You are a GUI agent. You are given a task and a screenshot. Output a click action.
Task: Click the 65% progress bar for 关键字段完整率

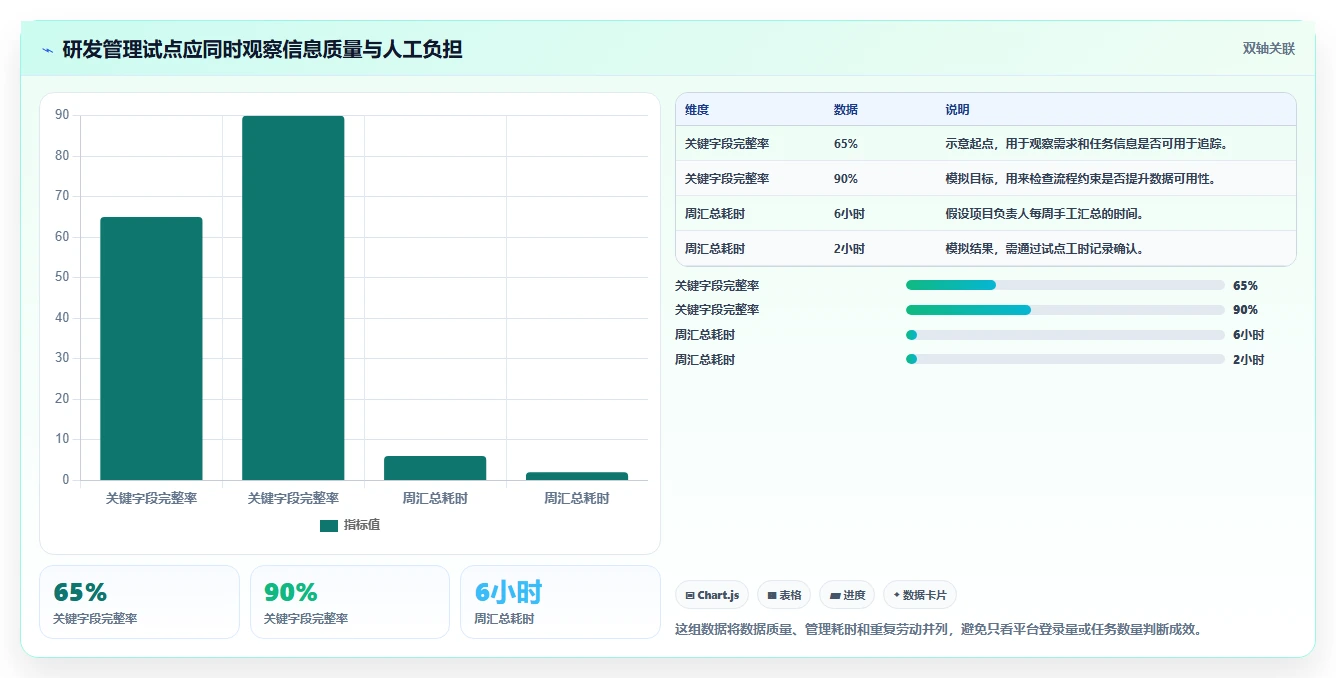click(1065, 285)
